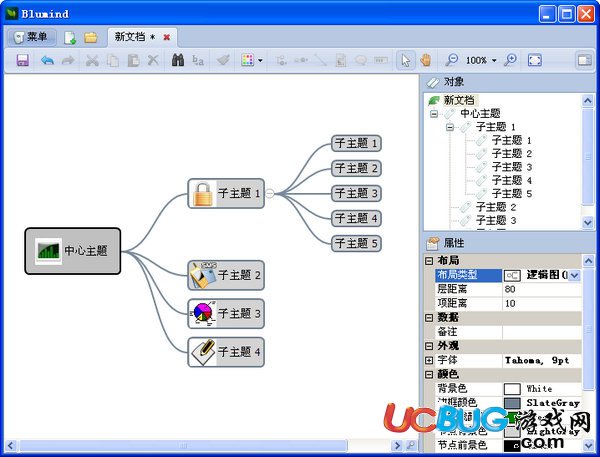The image size is (600, 457).
Task: Click the add note page icon
Action: pyautogui.click(x=341, y=60)
